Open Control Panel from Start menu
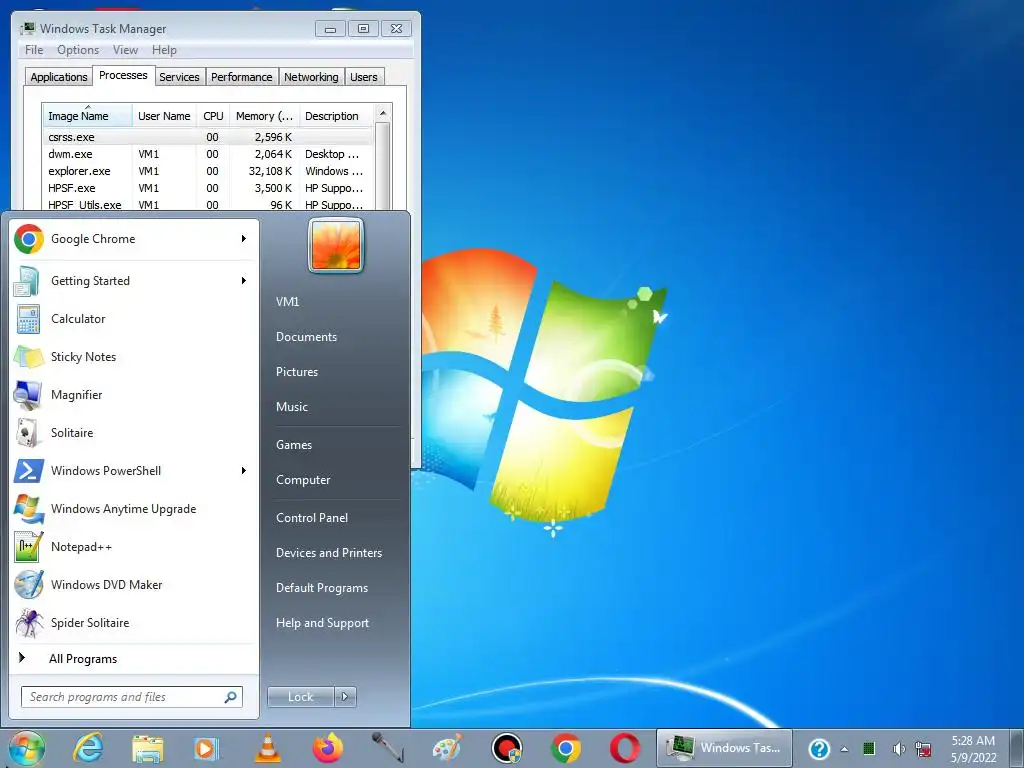The image size is (1024, 768). 312,518
